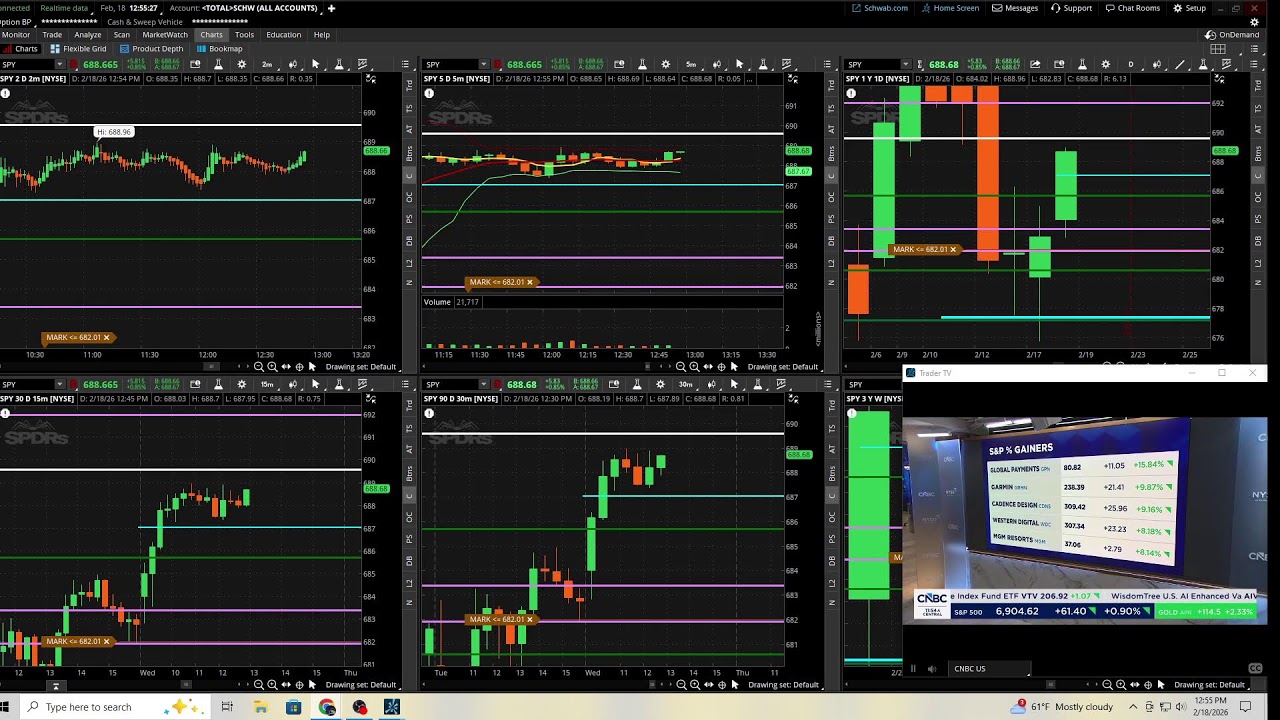This screenshot has width=1280, height=720.
Task: Zoom in on the 2m chart
Action: 272,367
